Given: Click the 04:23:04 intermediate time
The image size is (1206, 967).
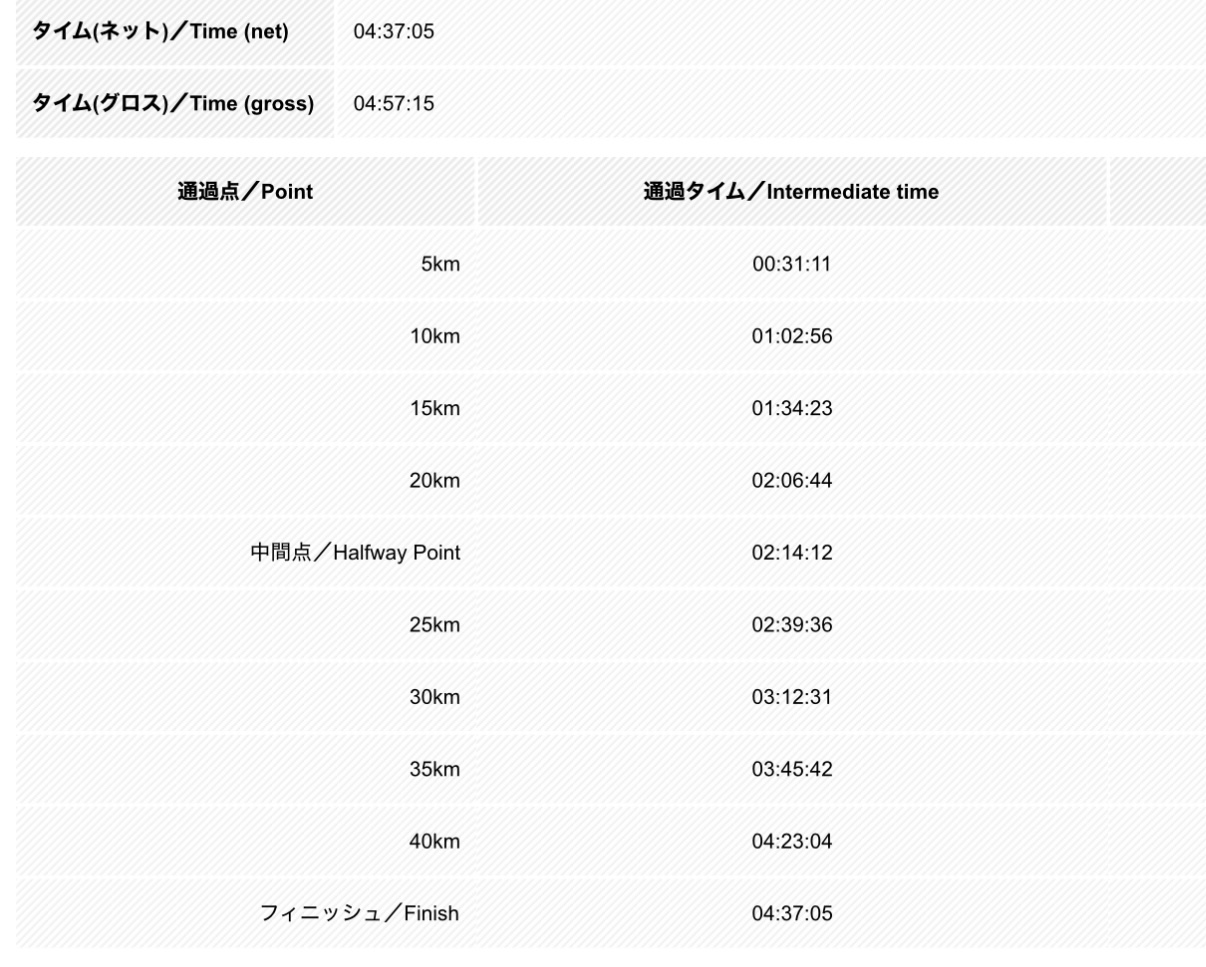Looking at the screenshot, I should 791,841.
